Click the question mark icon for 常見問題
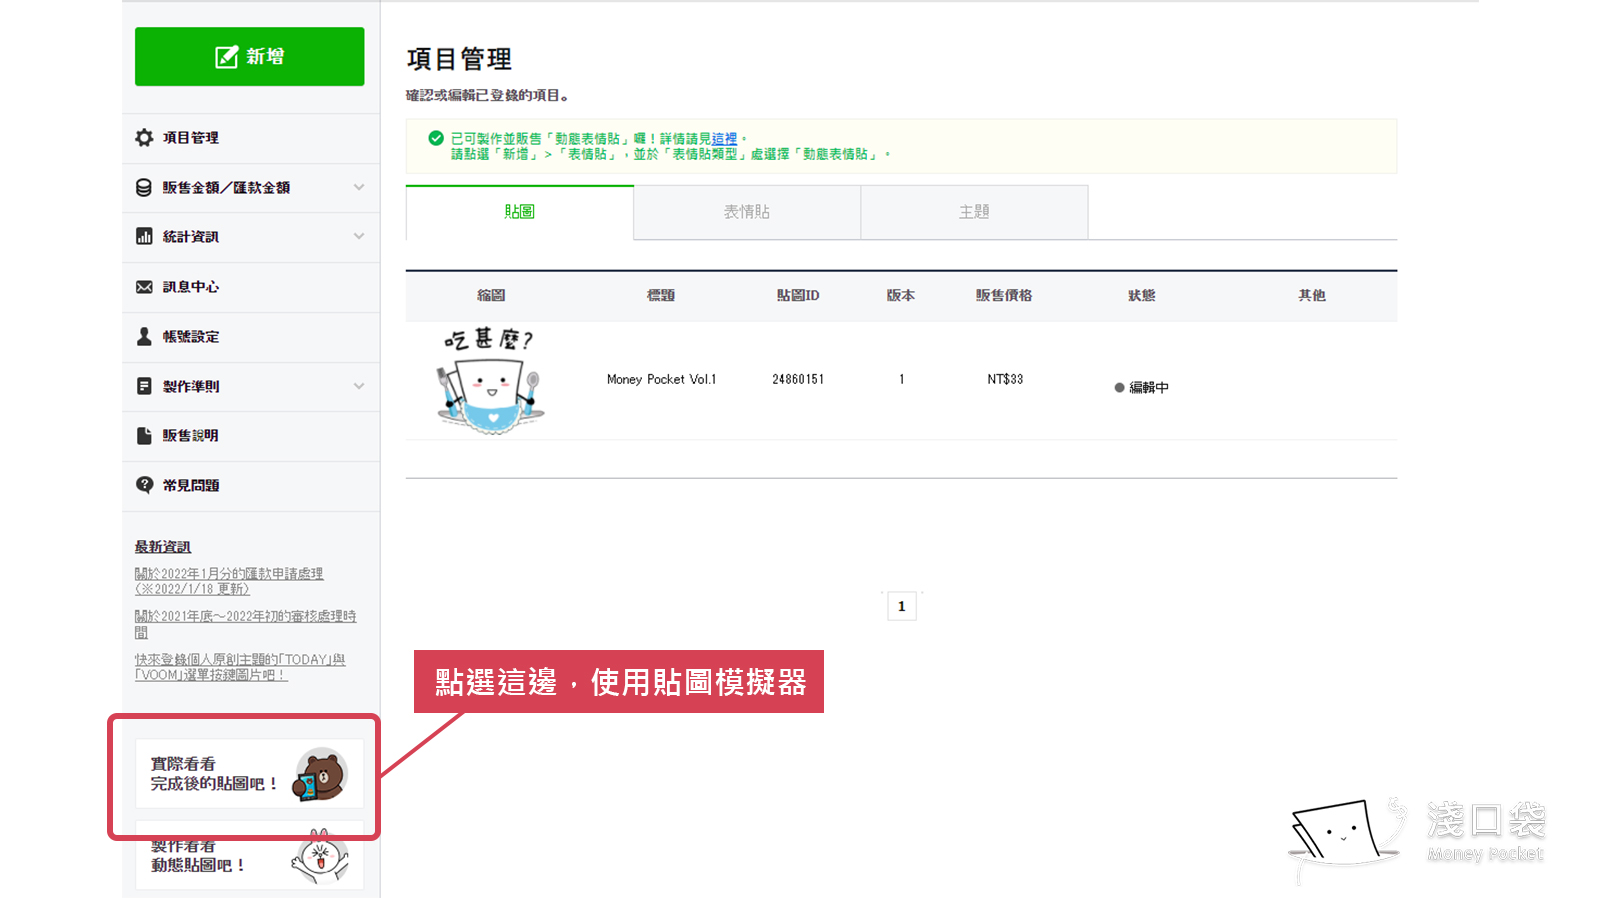Screen dimensions: 1601x898 pos(145,485)
